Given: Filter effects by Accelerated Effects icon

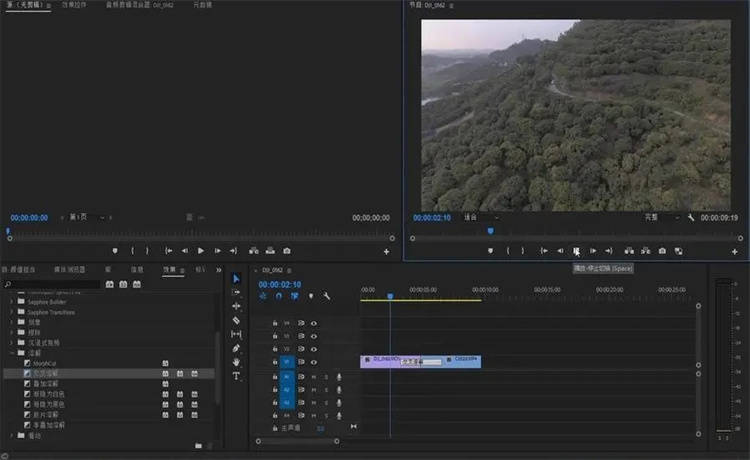Looking at the screenshot, I should [110, 284].
